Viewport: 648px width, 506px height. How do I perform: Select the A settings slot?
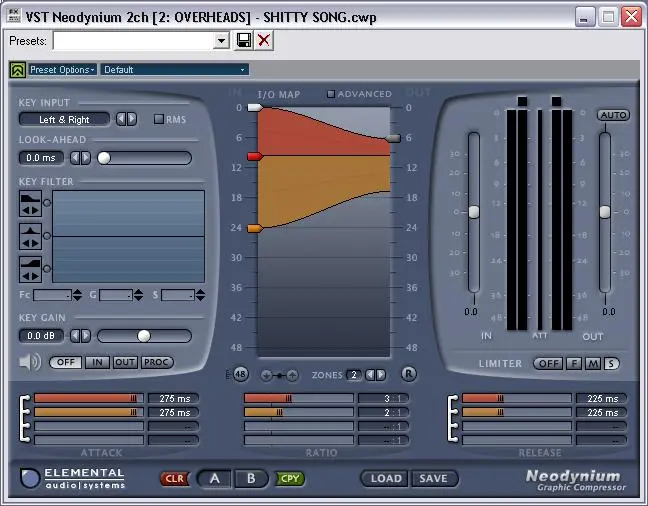(x=215, y=478)
